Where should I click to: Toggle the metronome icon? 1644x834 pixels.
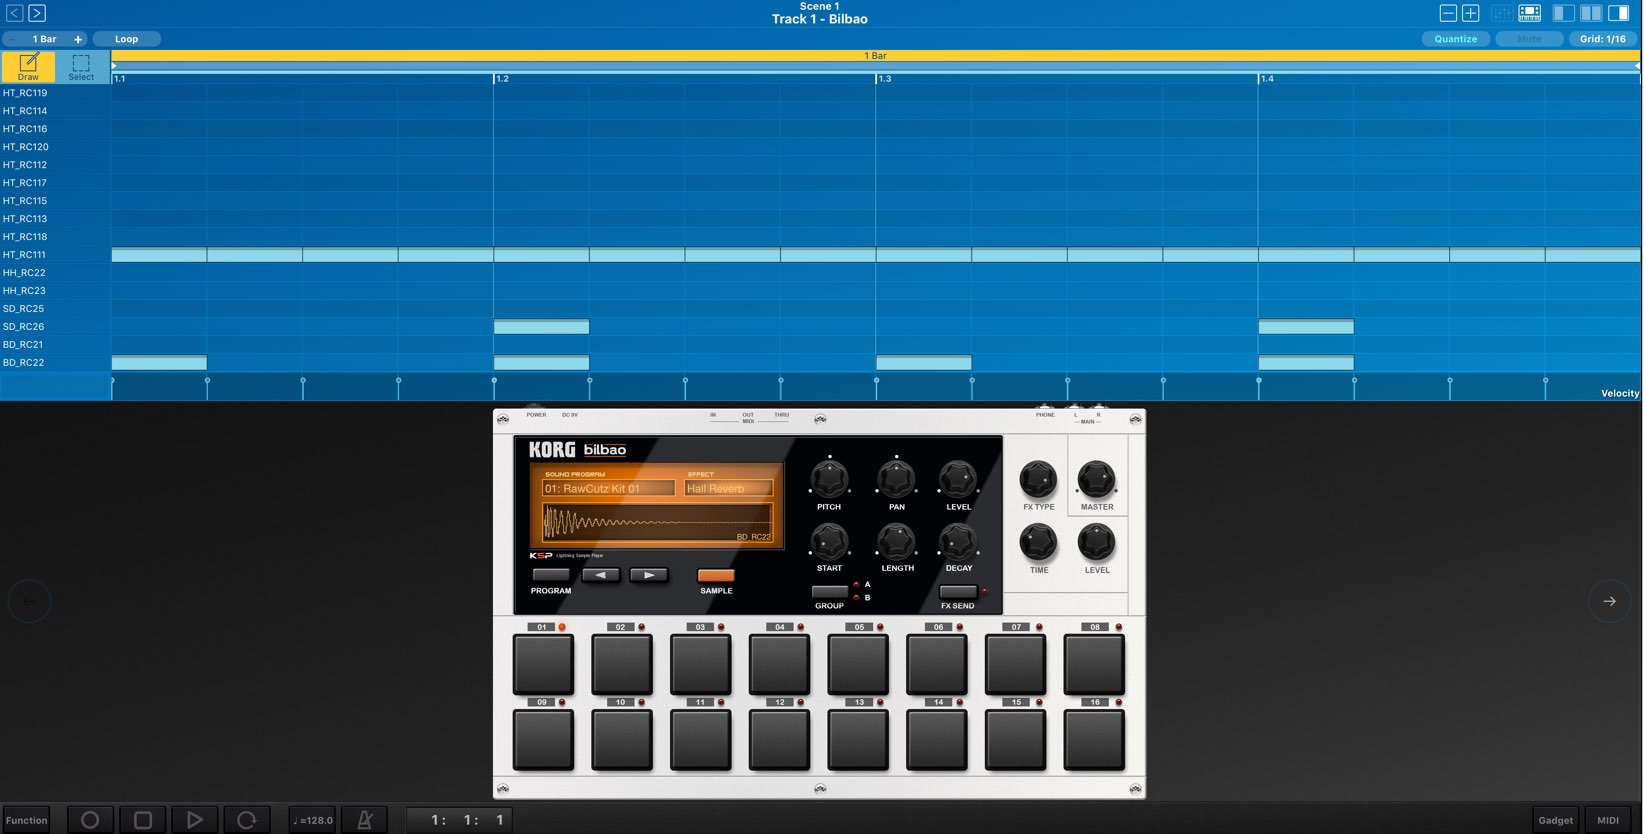[x=365, y=820]
